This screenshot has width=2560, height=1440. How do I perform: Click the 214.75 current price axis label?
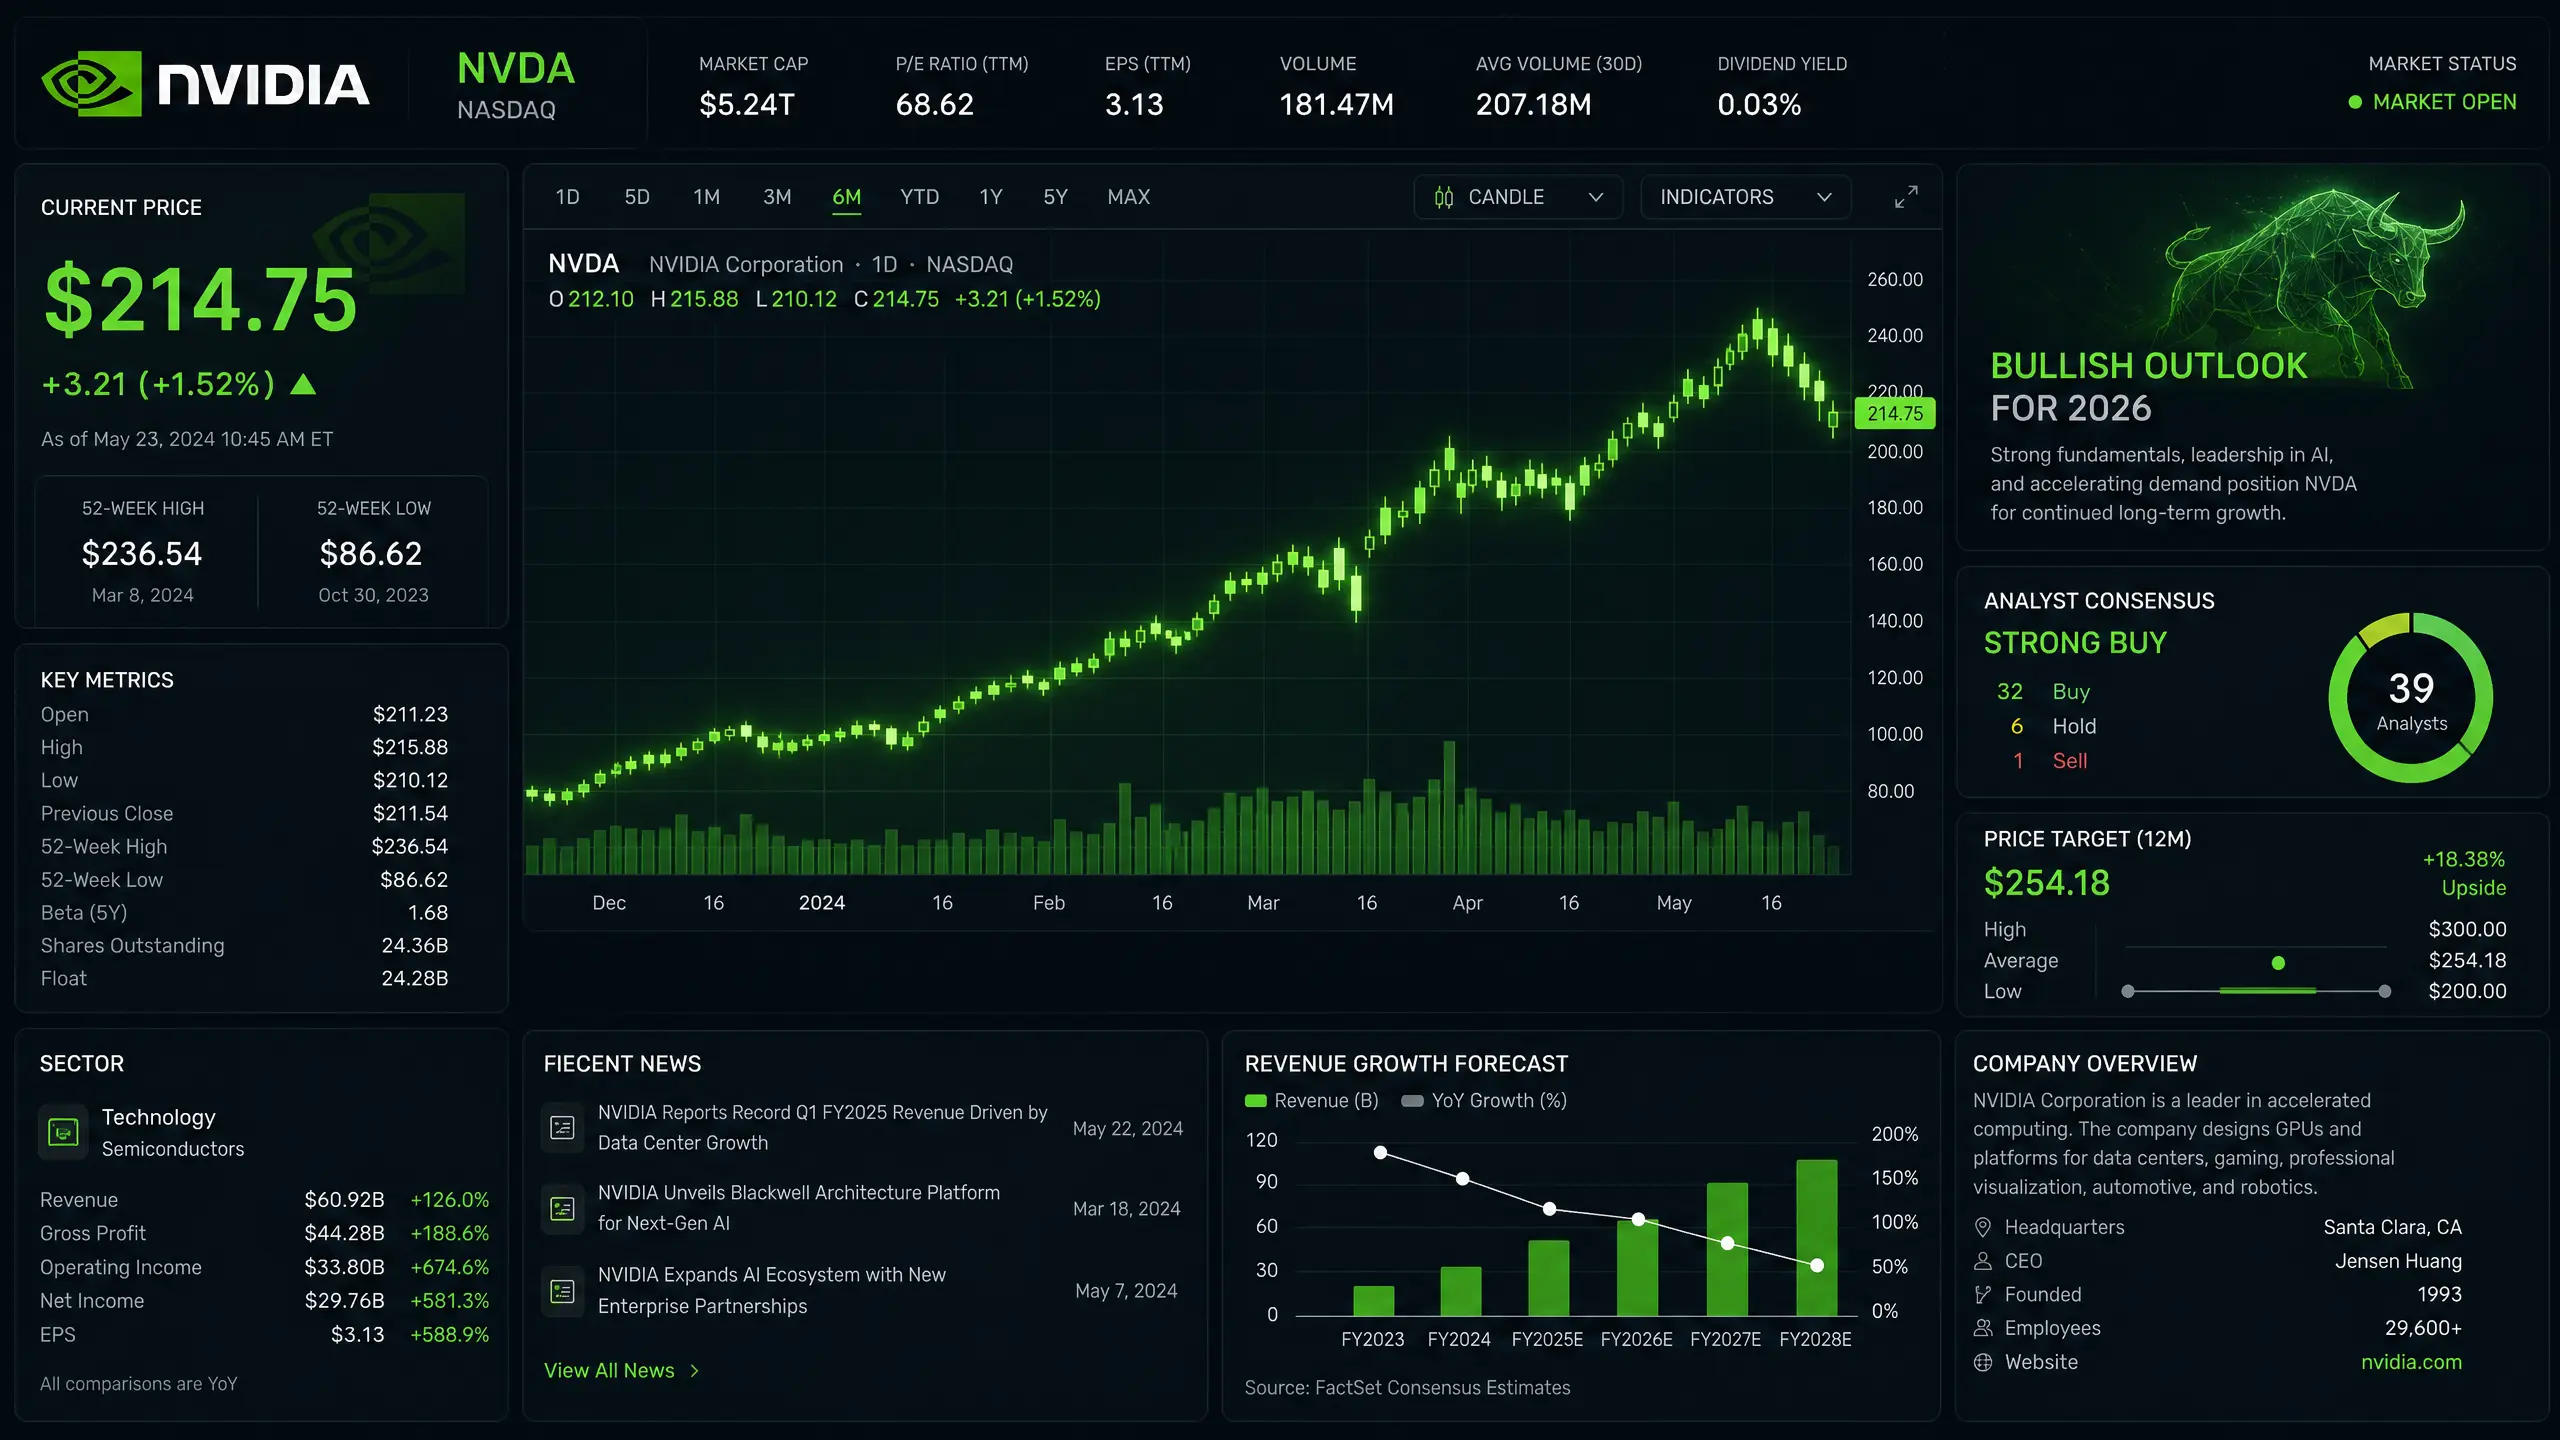coord(1895,413)
